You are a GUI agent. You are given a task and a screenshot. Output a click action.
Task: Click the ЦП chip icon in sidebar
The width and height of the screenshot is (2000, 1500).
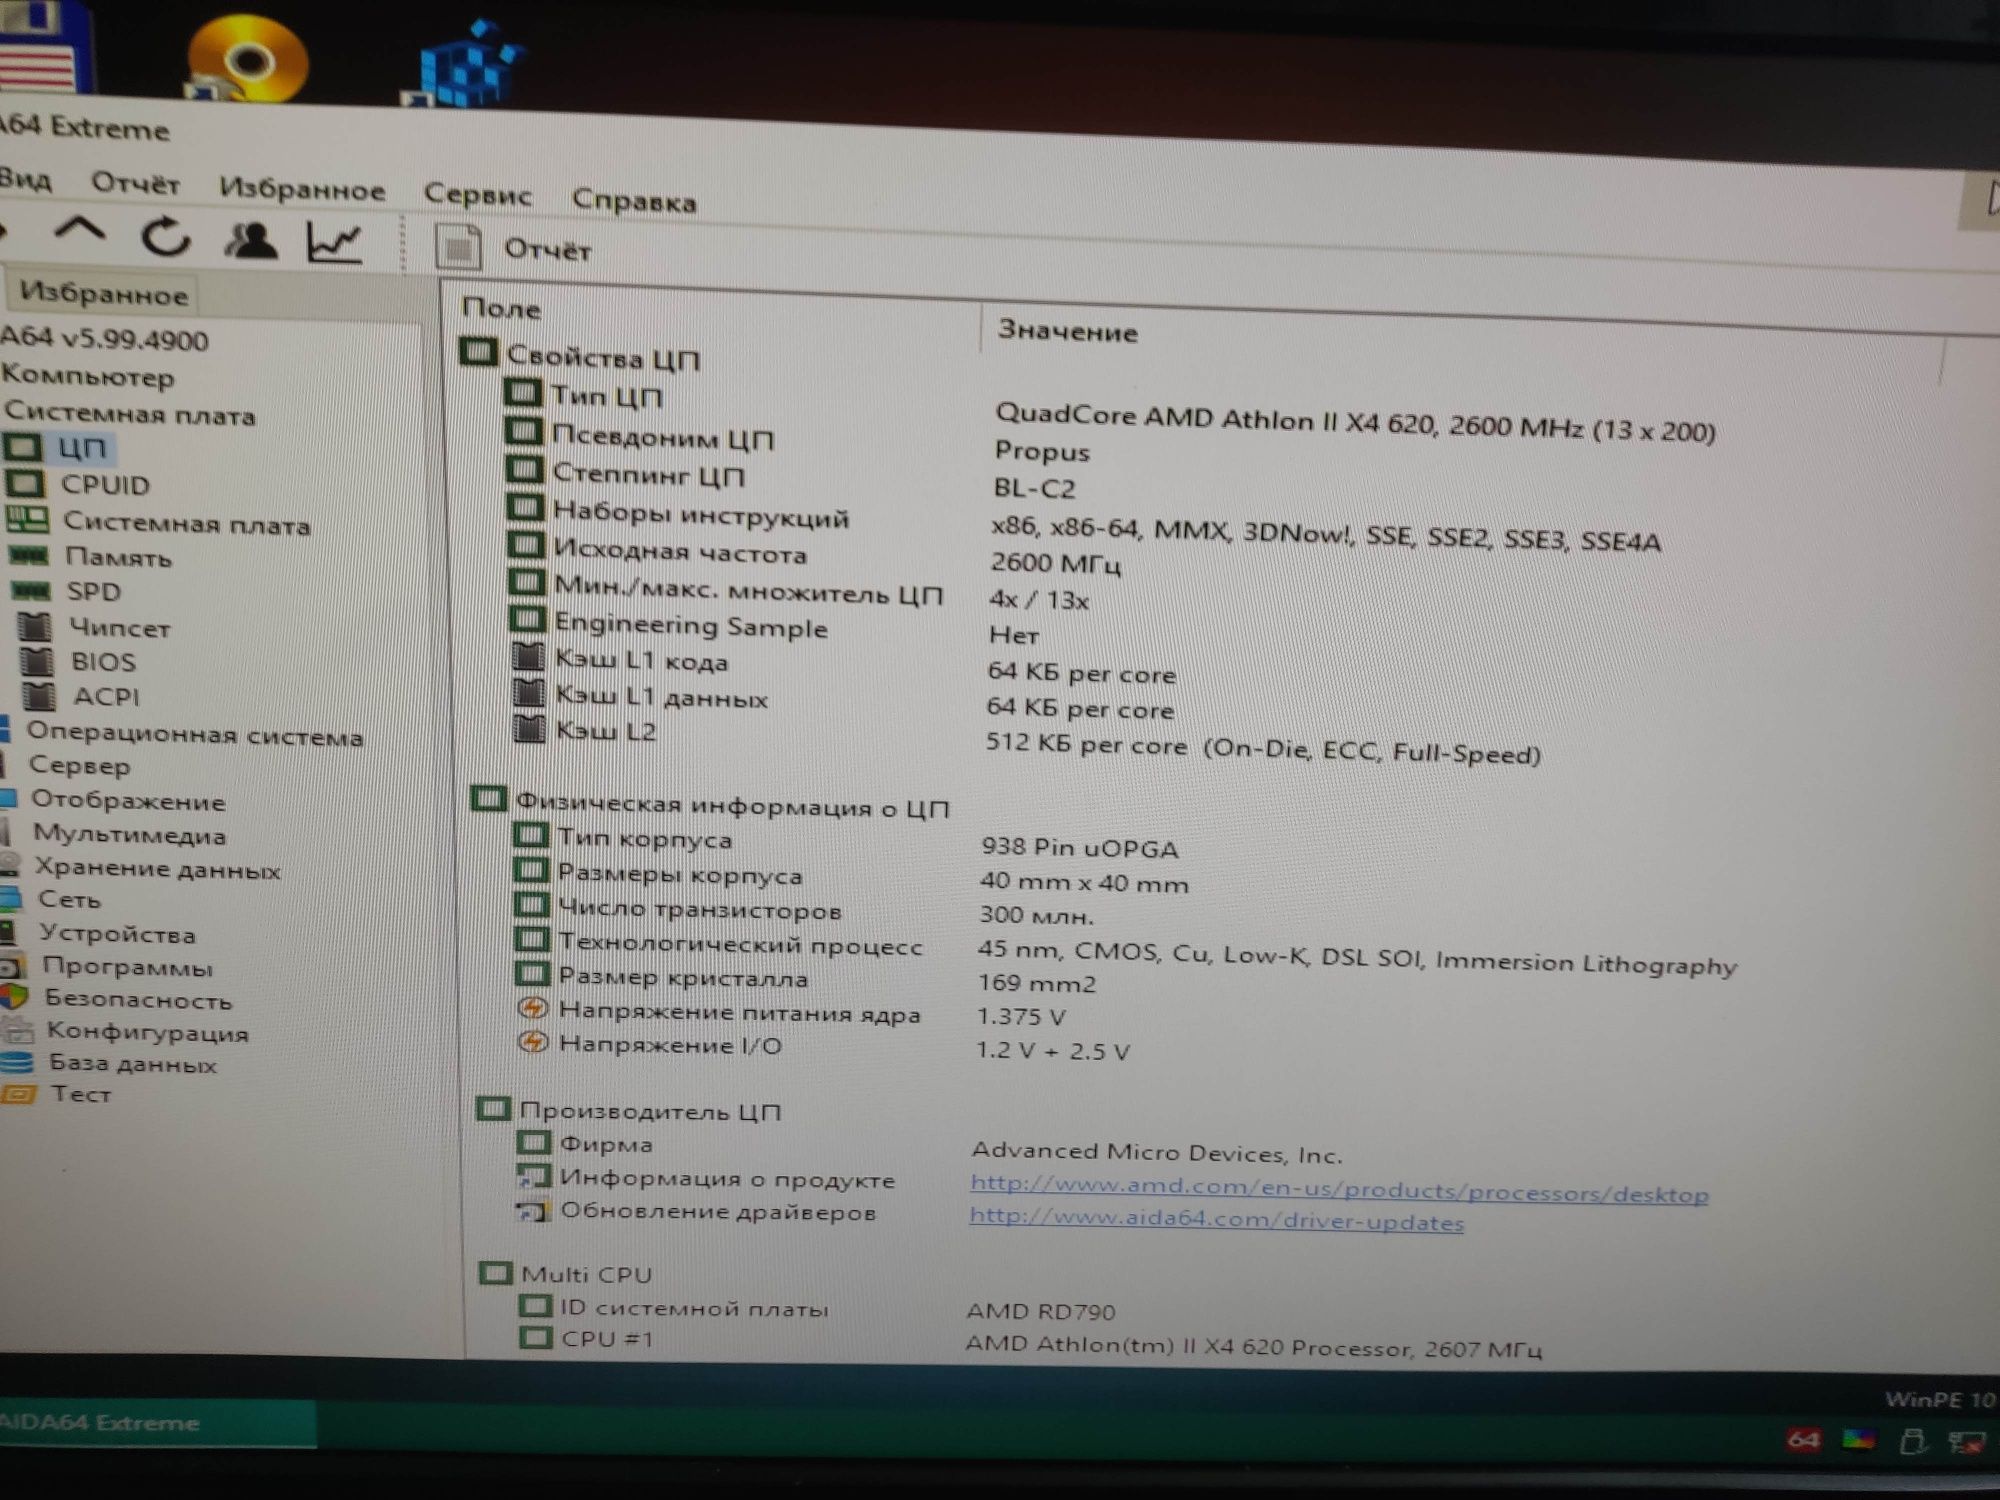[x=23, y=447]
